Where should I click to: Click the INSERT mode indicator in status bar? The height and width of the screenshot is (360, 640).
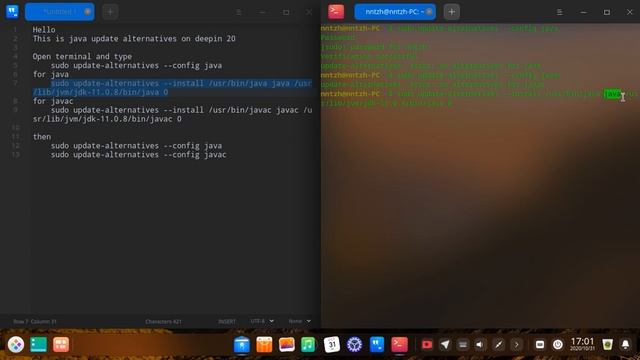click(227, 322)
